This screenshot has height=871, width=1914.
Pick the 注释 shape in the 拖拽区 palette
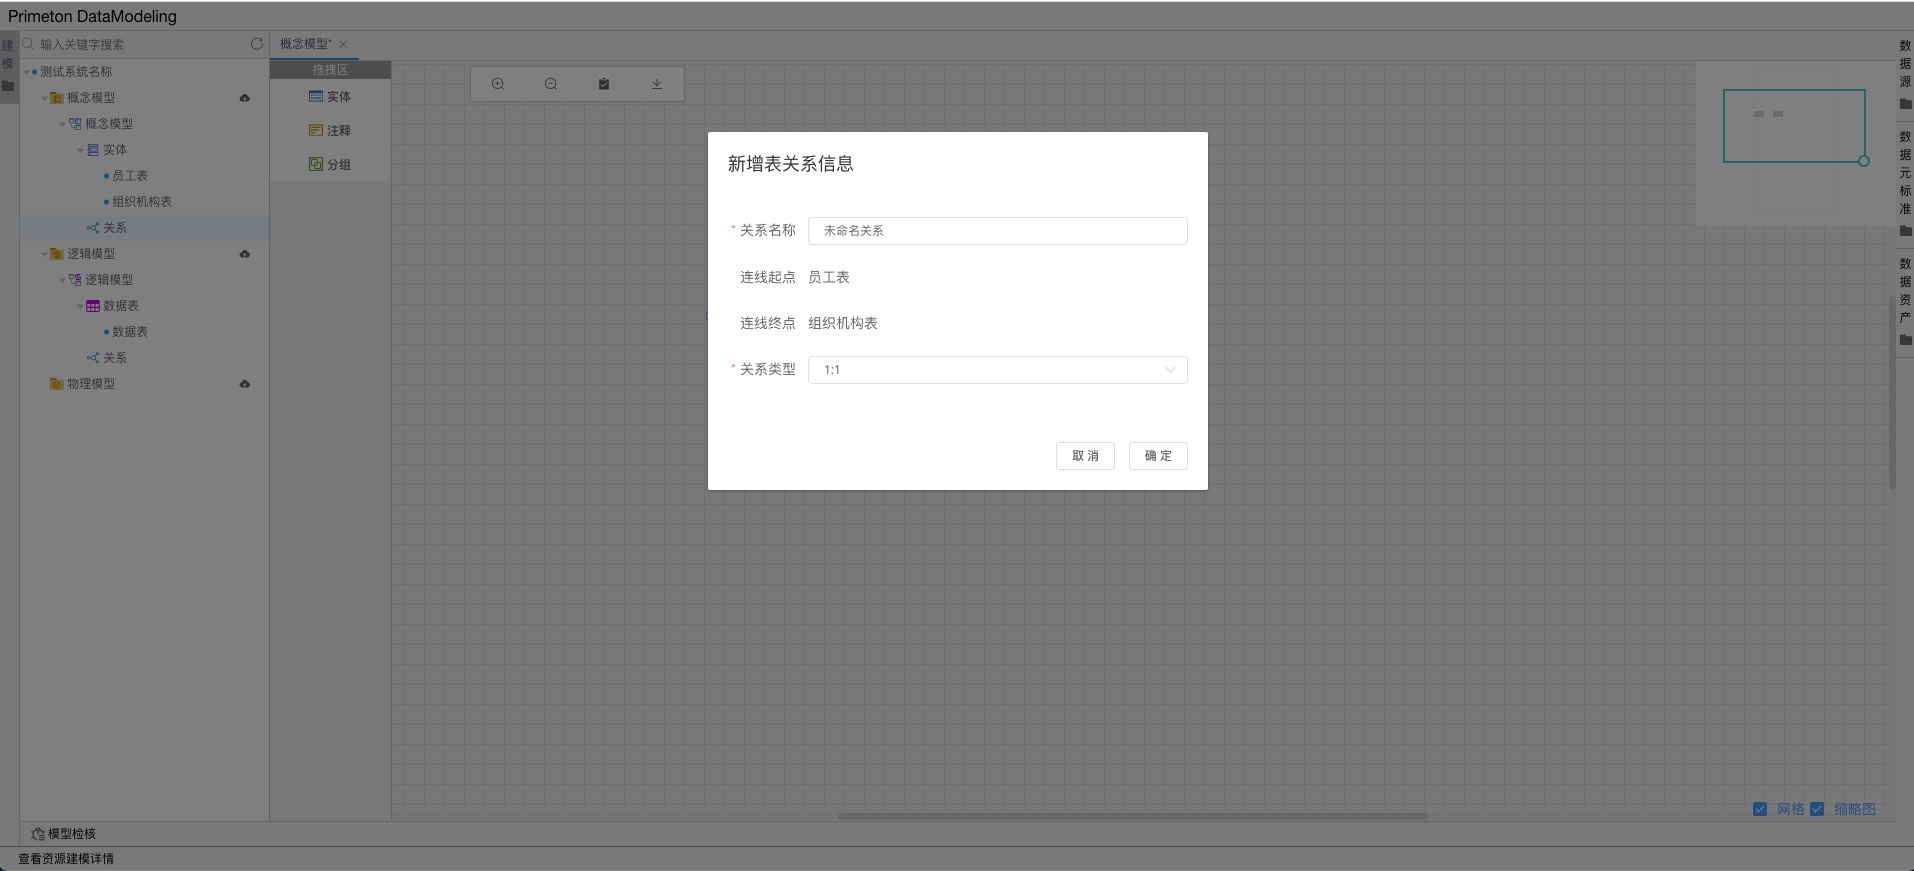[x=330, y=131]
